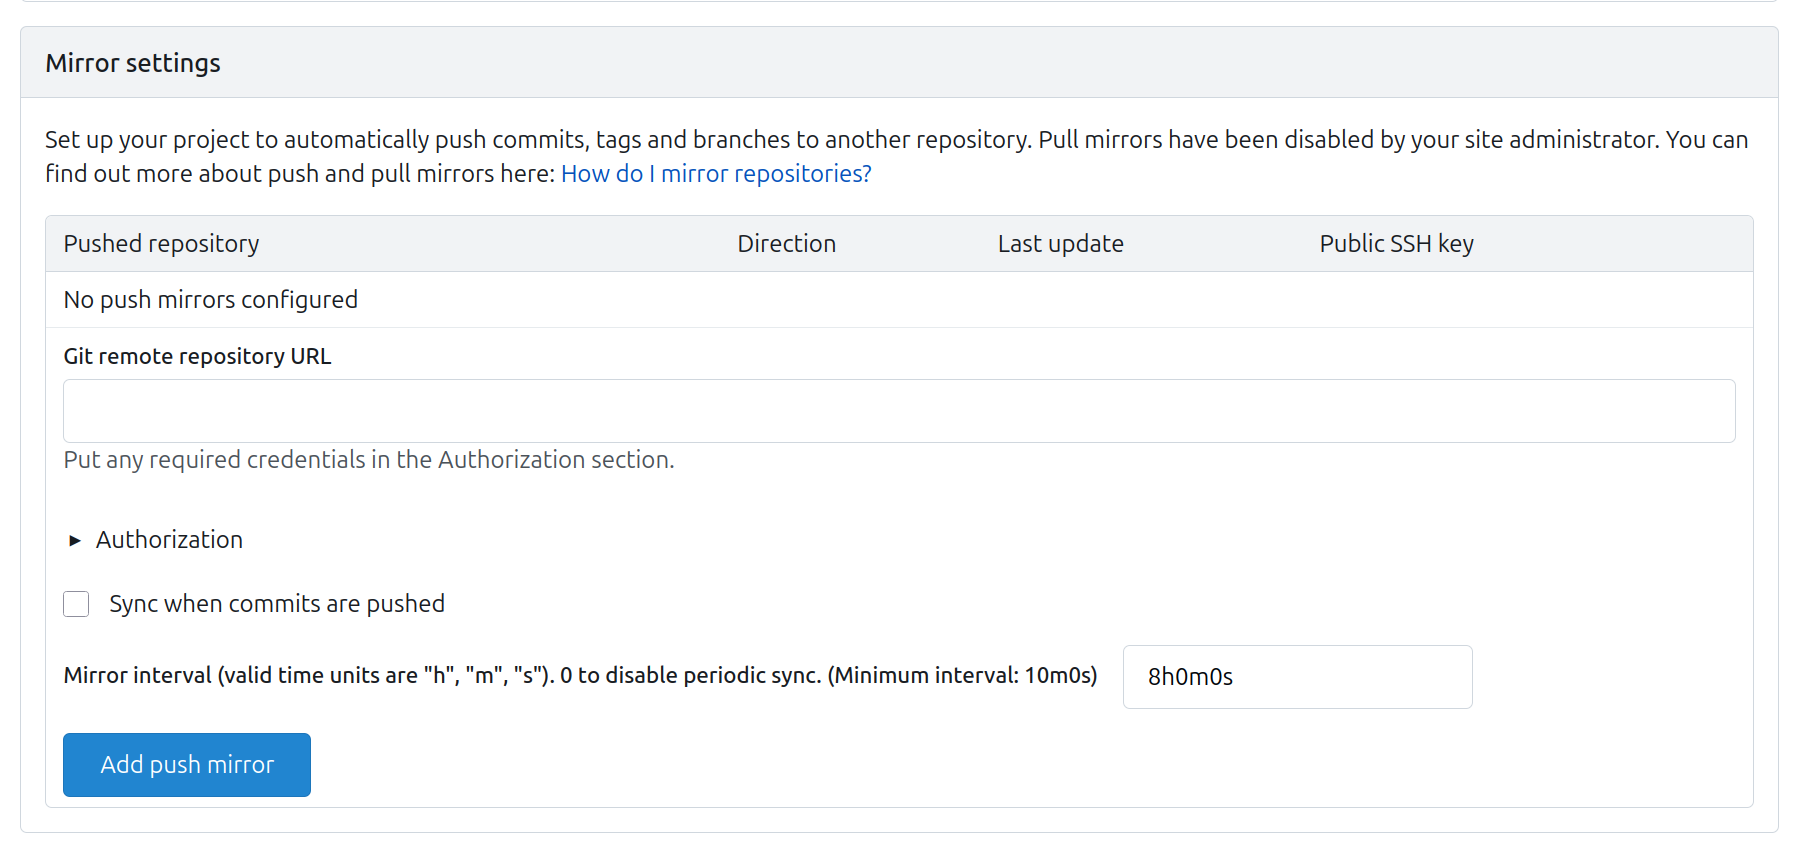
Task: Select the Pushed repository column header
Action: tap(161, 244)
